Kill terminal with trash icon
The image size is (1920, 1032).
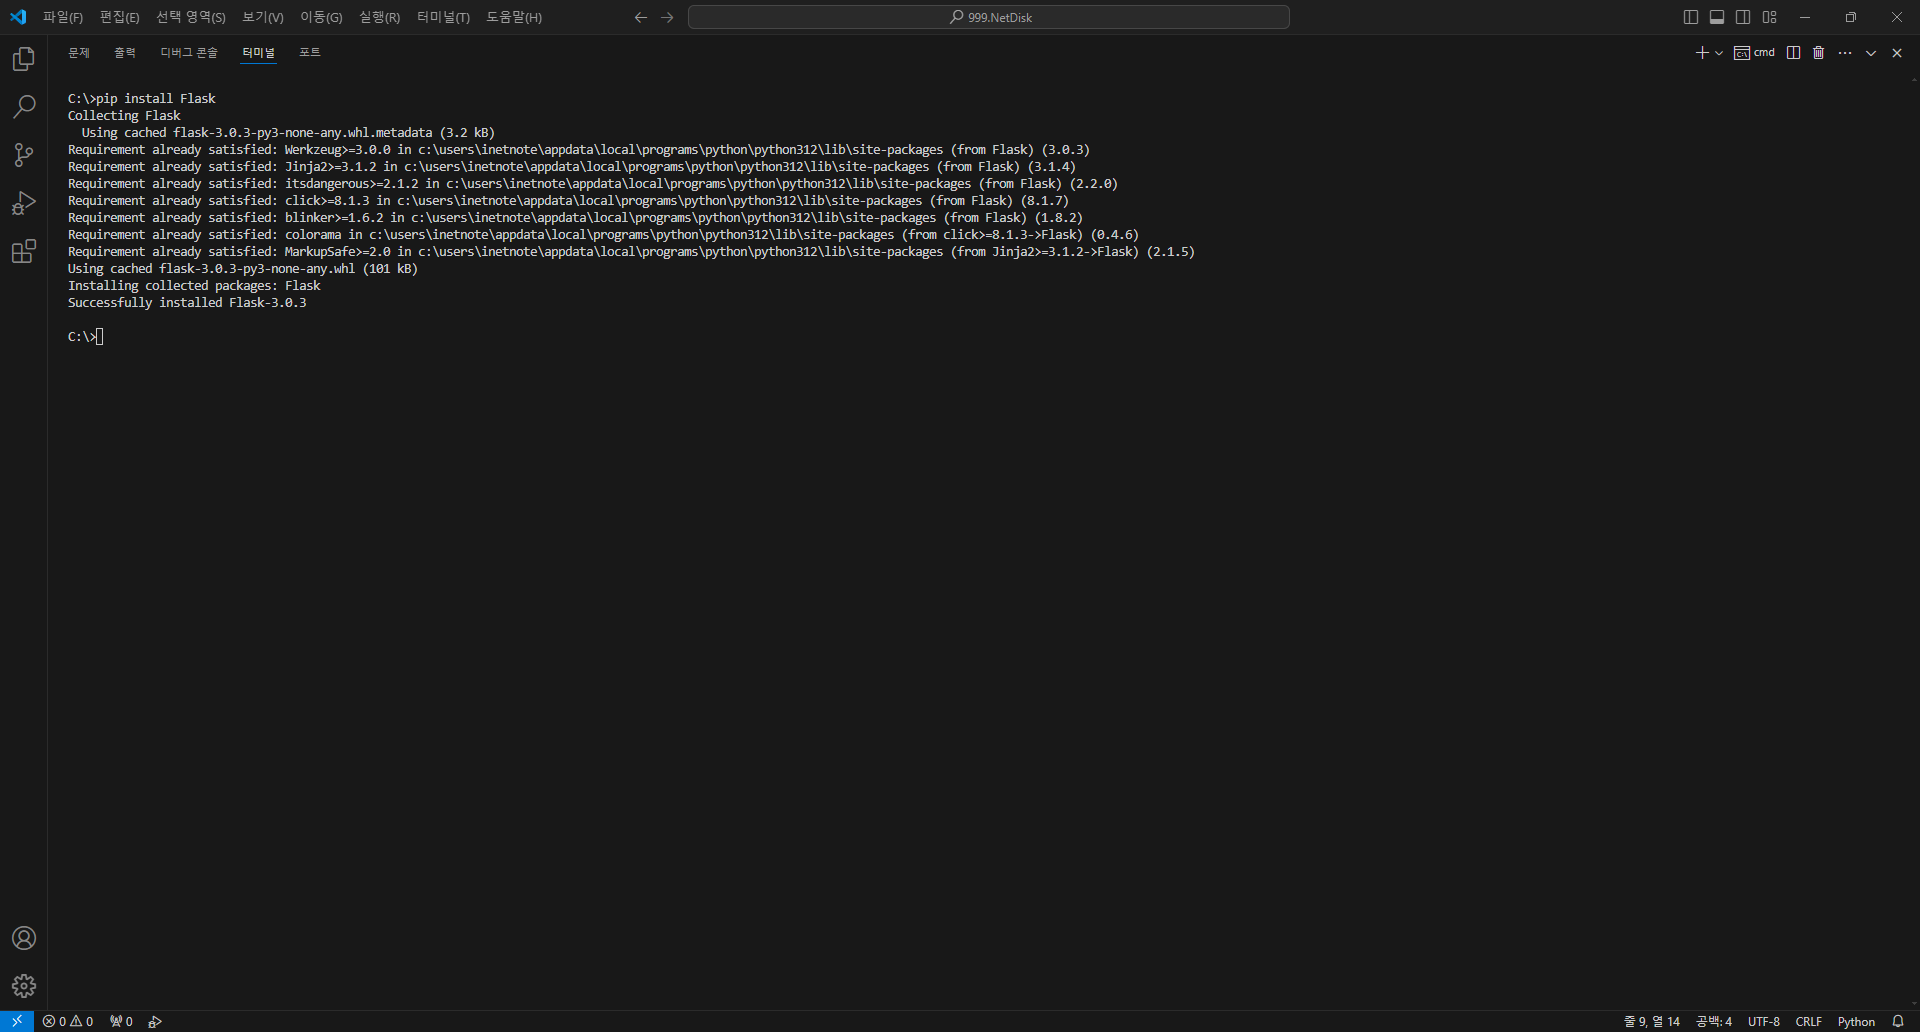click(x=1819, y=53)
